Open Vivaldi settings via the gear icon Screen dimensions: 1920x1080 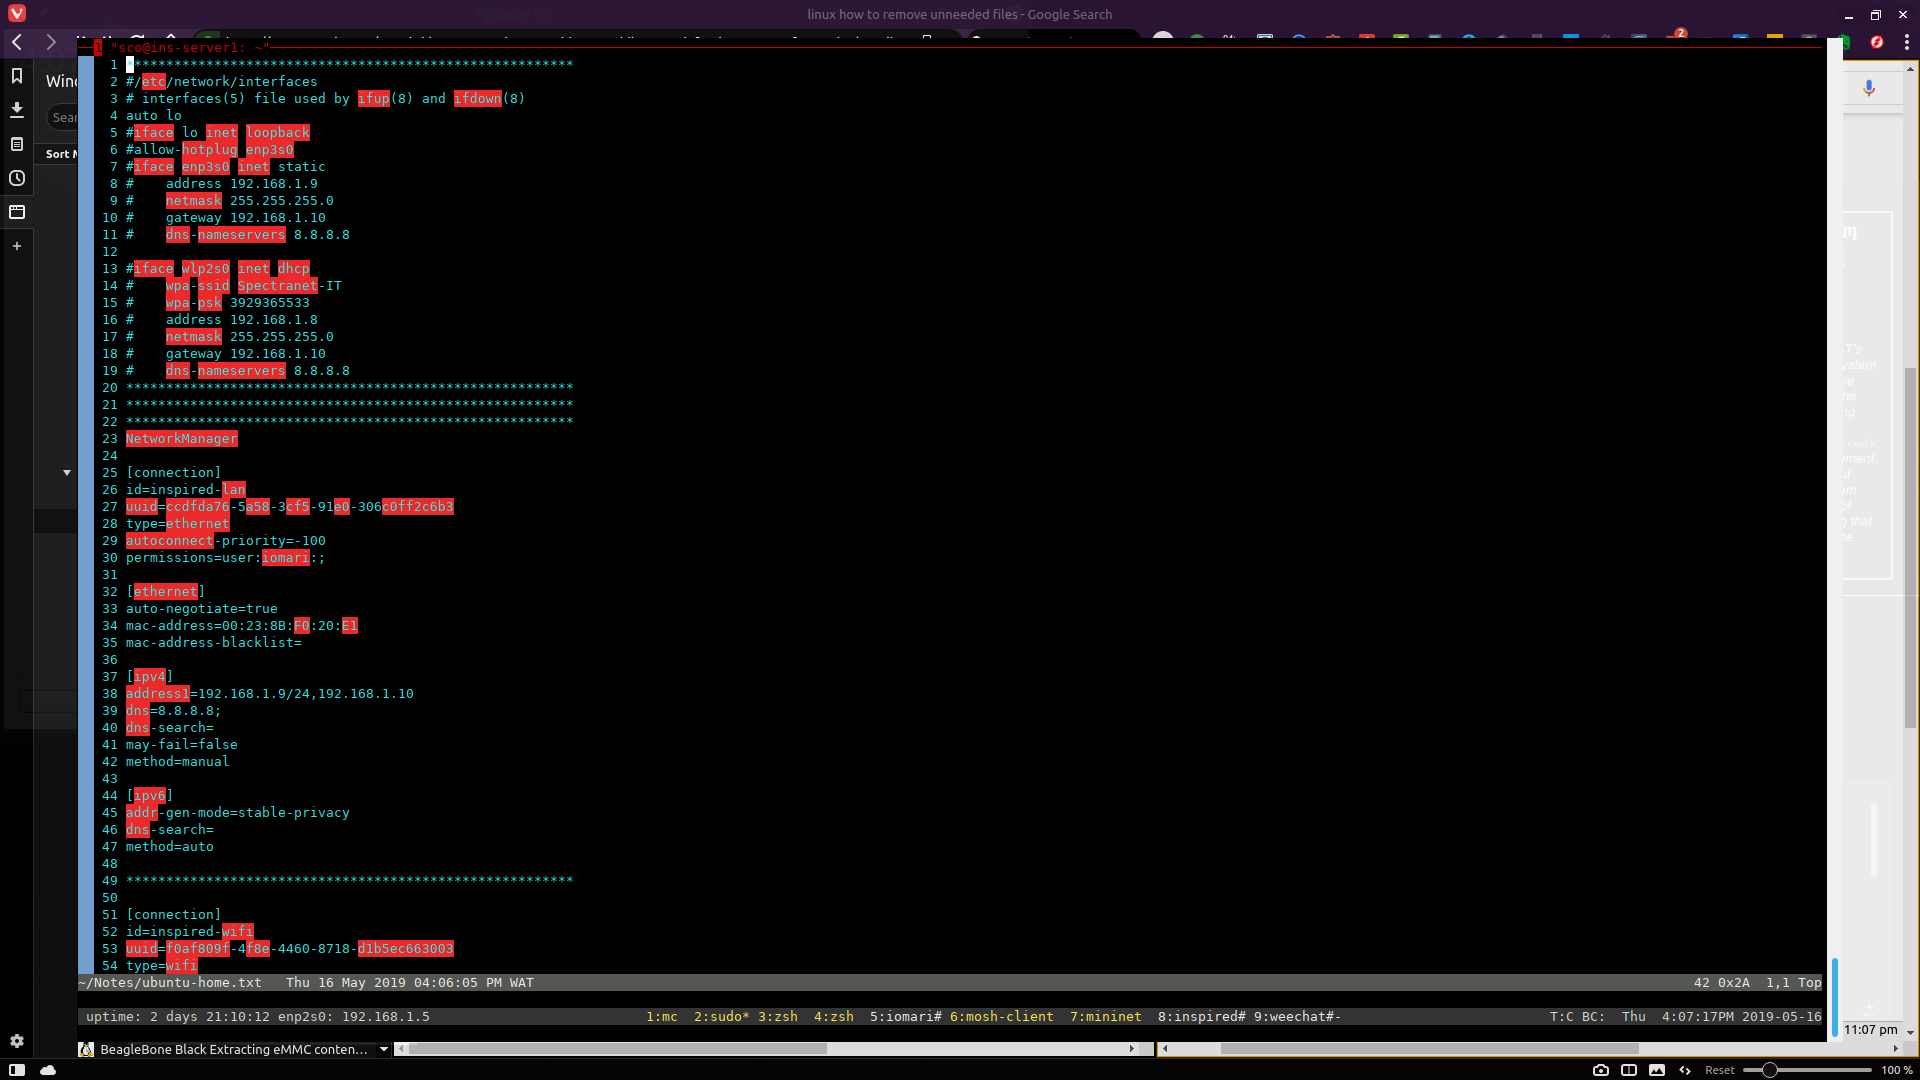point(17,1041)
